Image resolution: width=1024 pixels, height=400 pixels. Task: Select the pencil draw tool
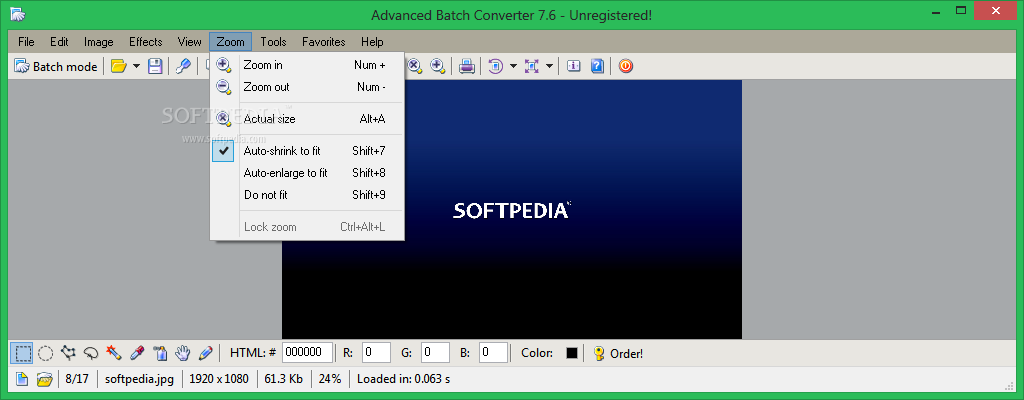[206, 354]
